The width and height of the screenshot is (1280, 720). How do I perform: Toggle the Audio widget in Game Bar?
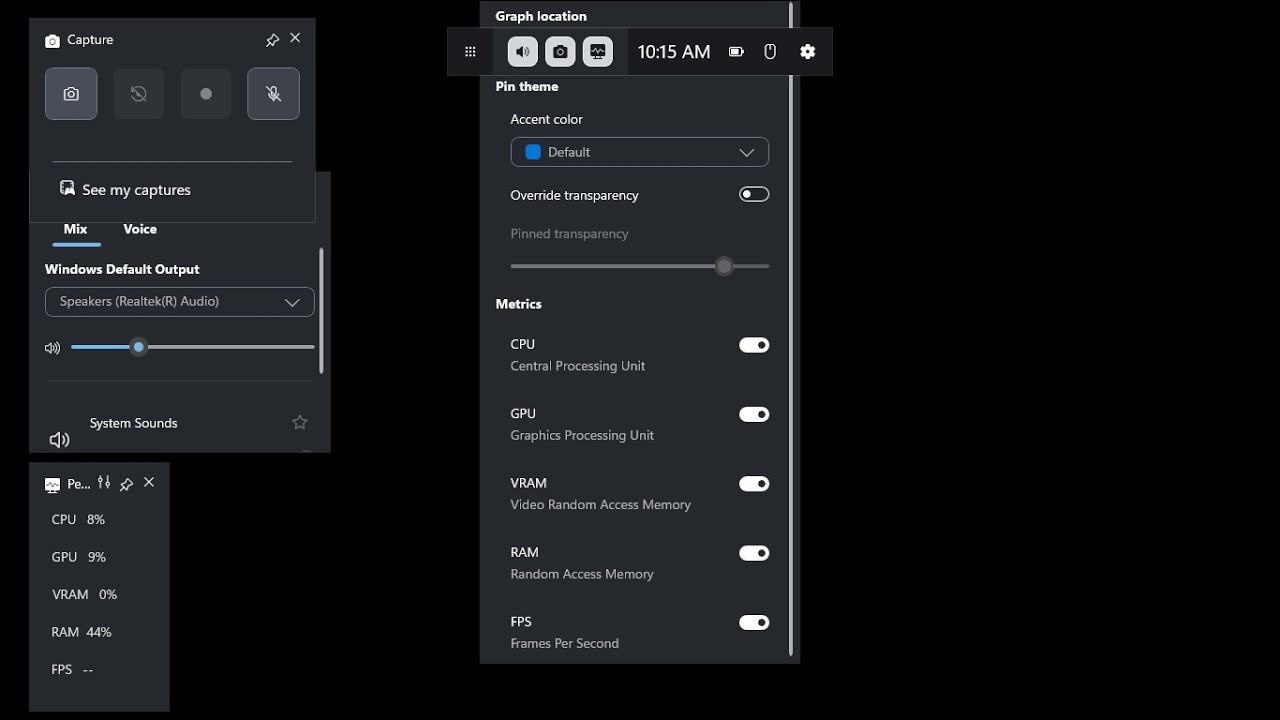tap(522, 52)
